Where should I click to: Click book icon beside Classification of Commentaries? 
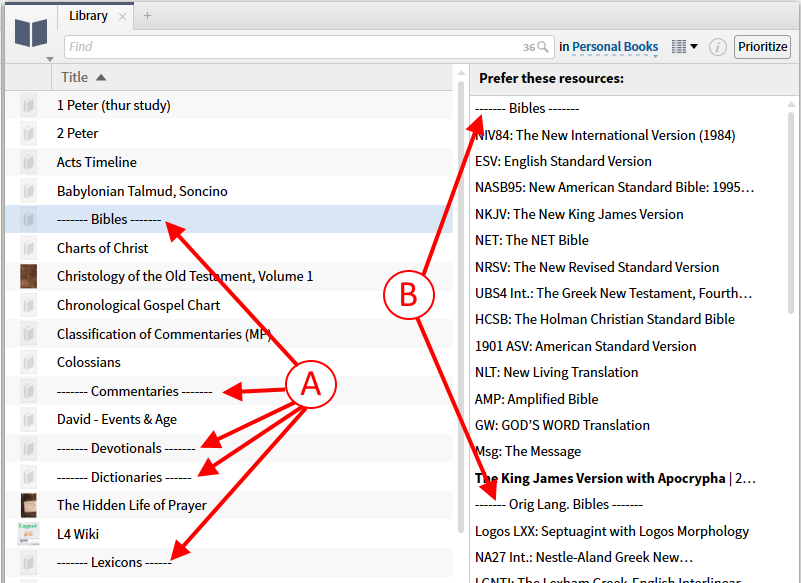tap(29, 334)
